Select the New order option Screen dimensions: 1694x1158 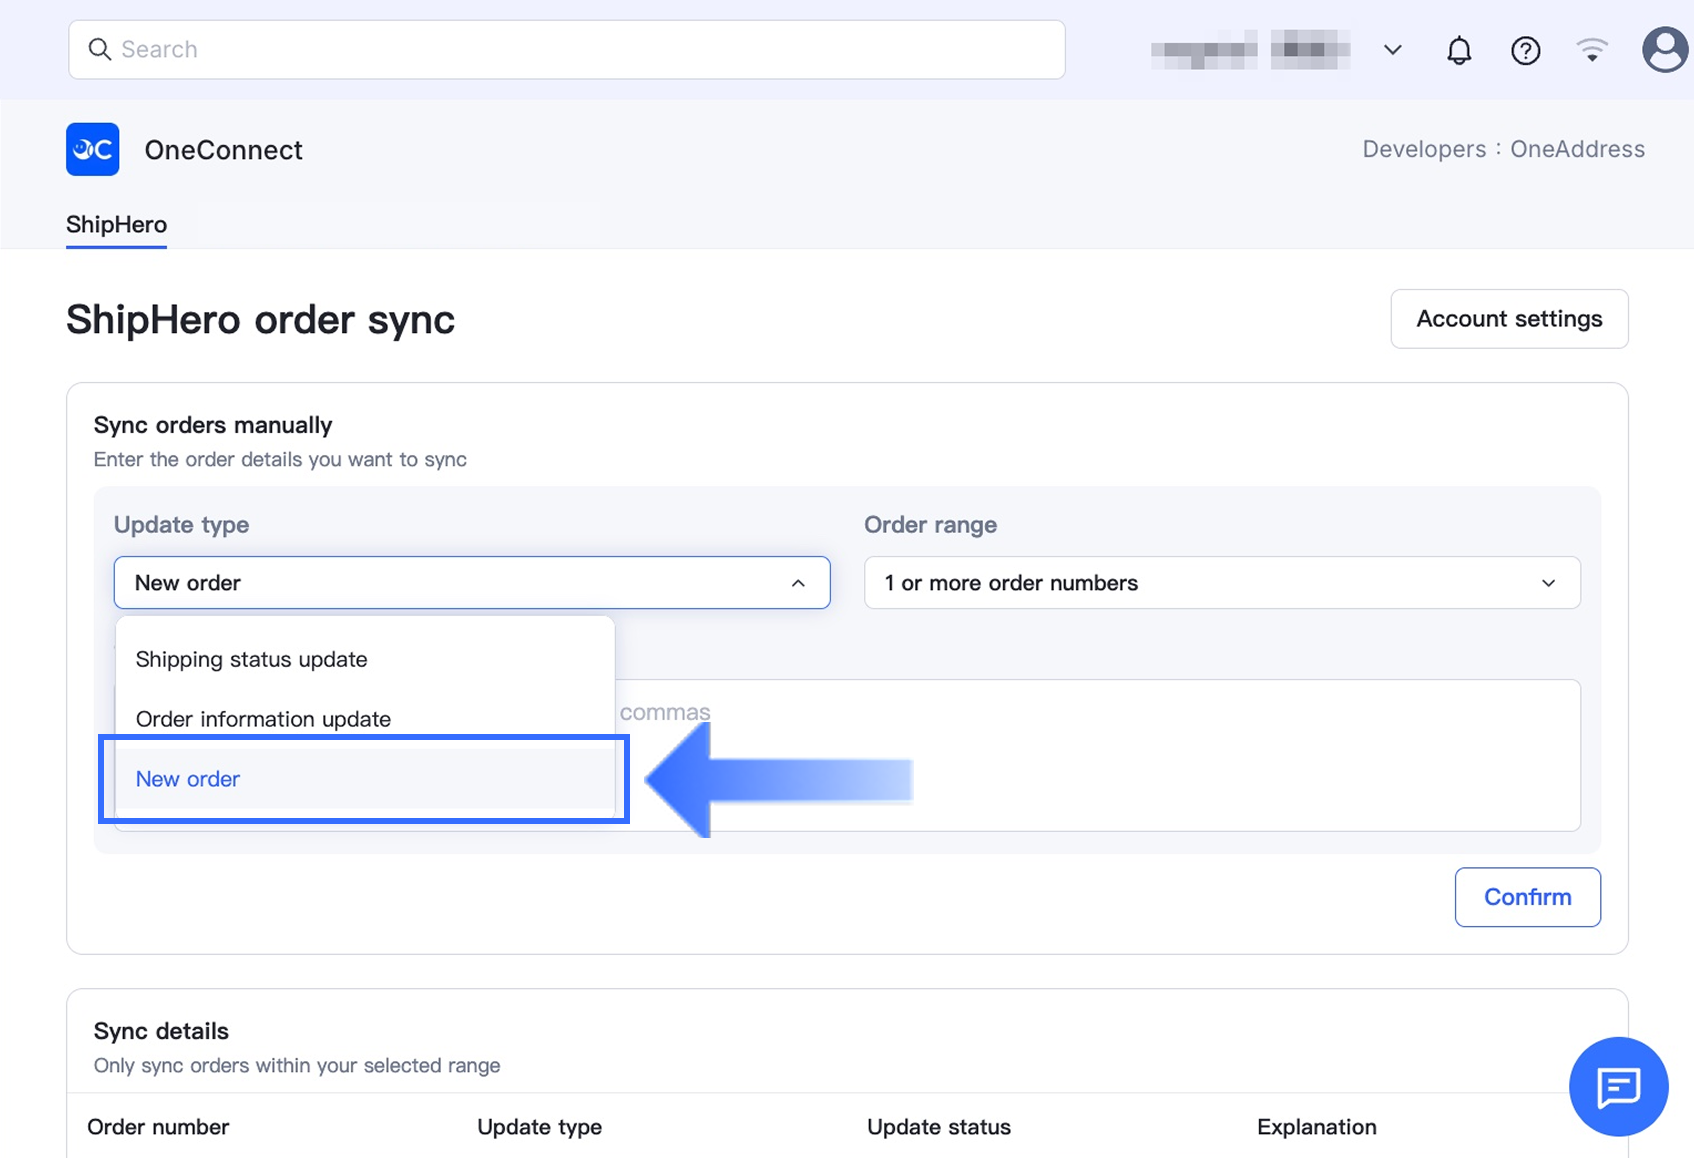point(188,779)
